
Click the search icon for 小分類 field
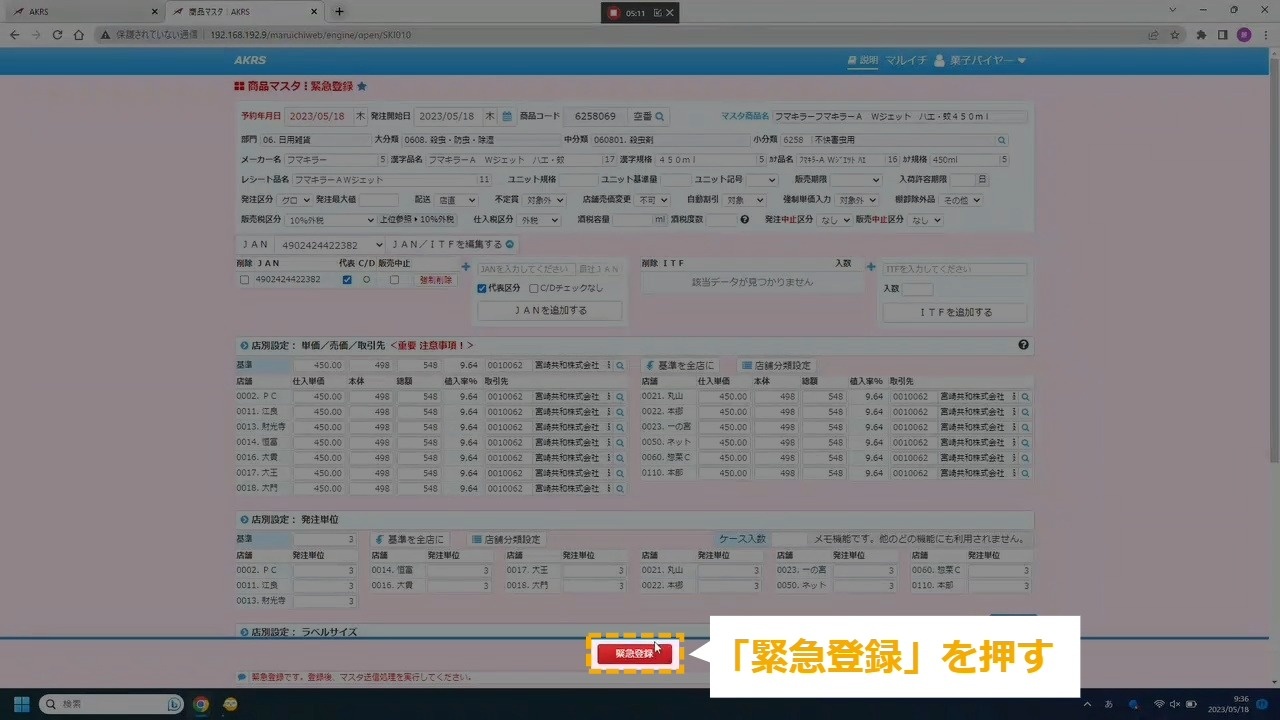click(x=1002, y=141)
